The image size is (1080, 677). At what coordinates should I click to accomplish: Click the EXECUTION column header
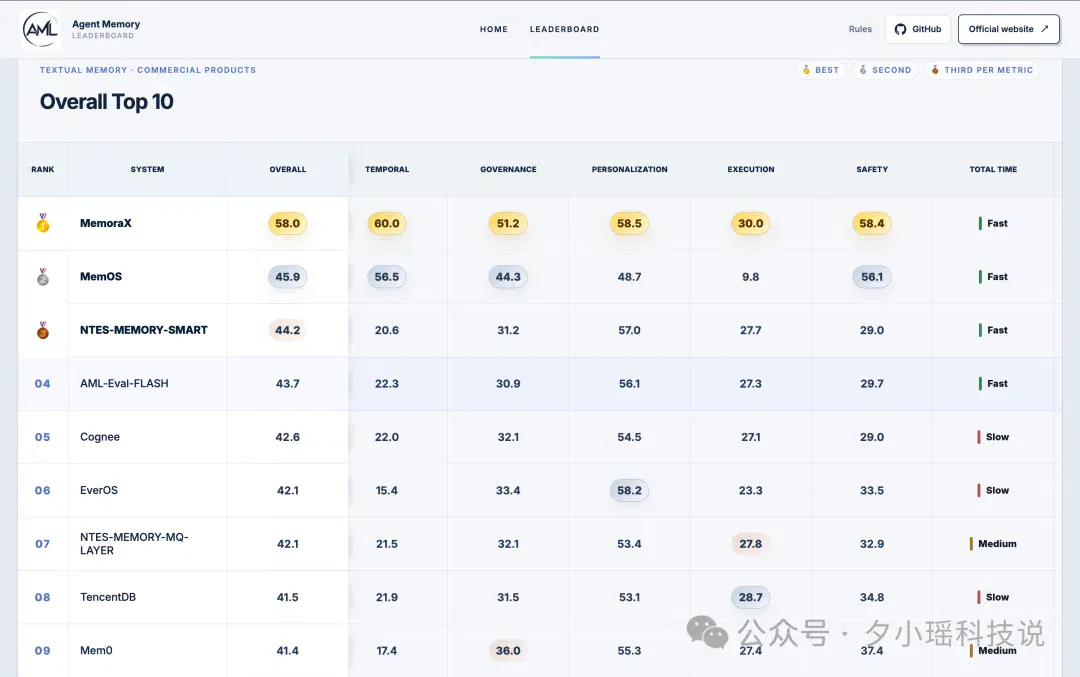click(x=751, y=169)
